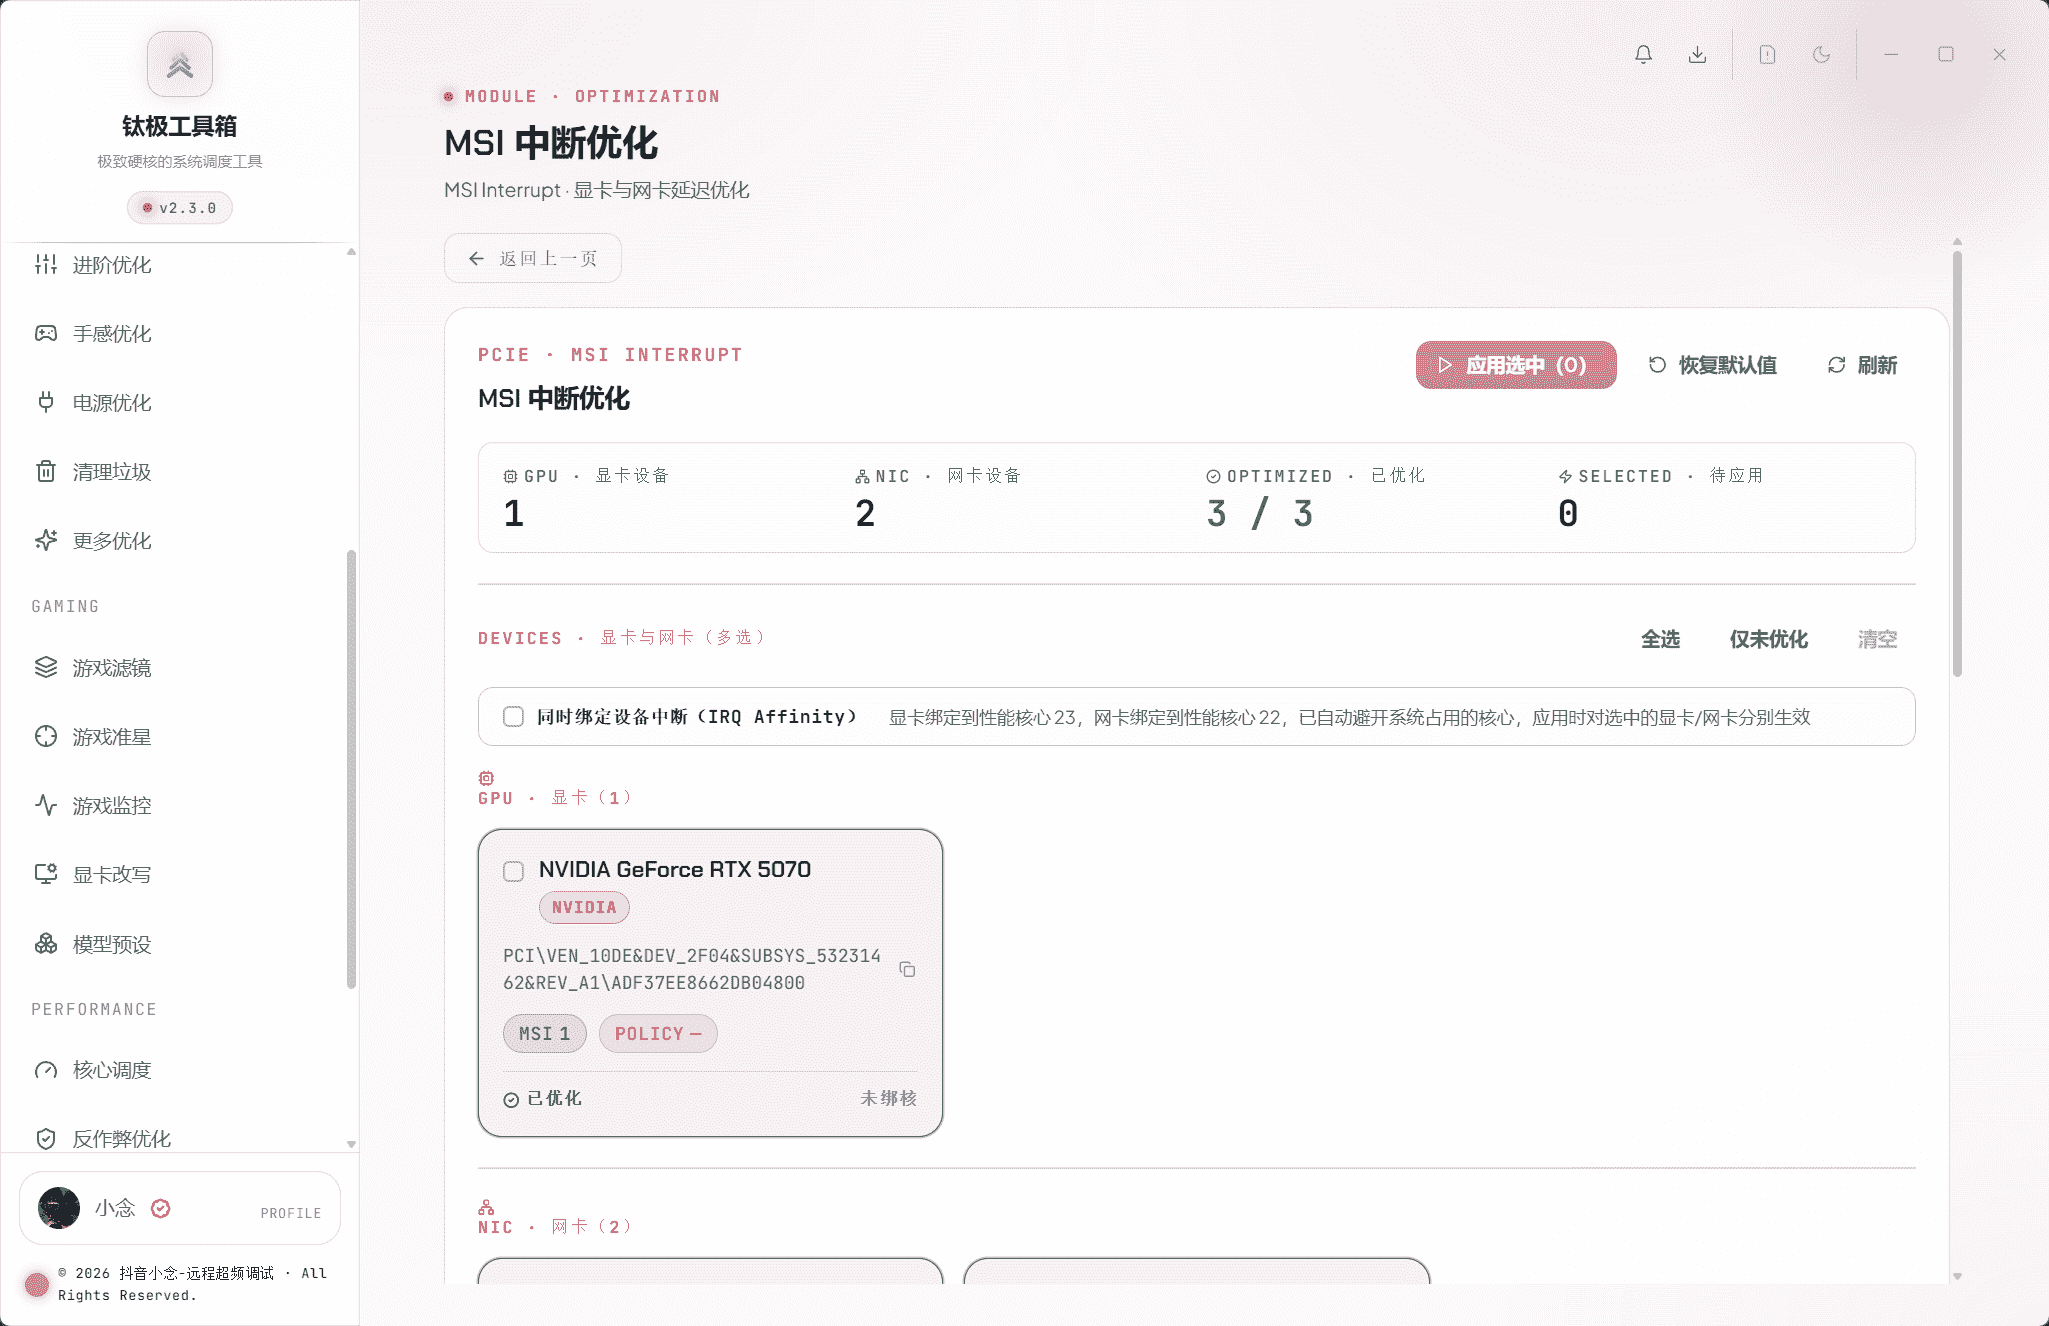Click the 更多优化 sparkle icon
2049x1326 pixels.
click(x=46, y=541)
